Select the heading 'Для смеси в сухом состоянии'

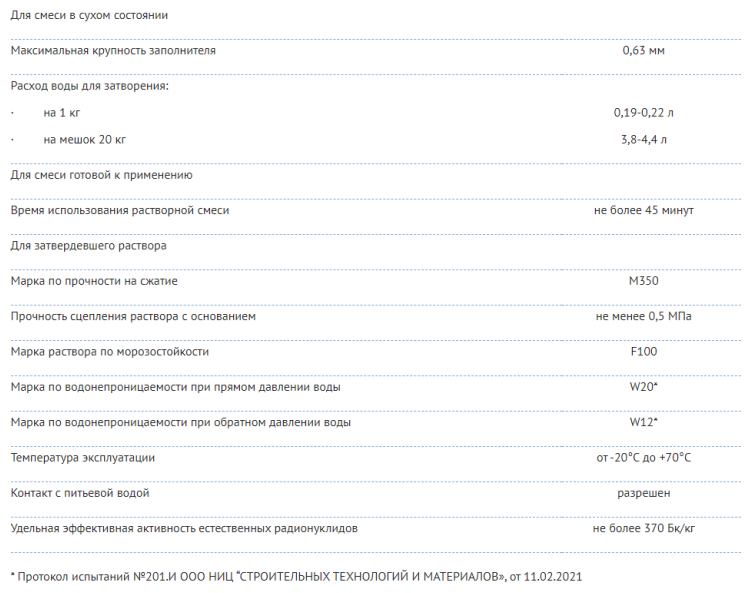89,15
